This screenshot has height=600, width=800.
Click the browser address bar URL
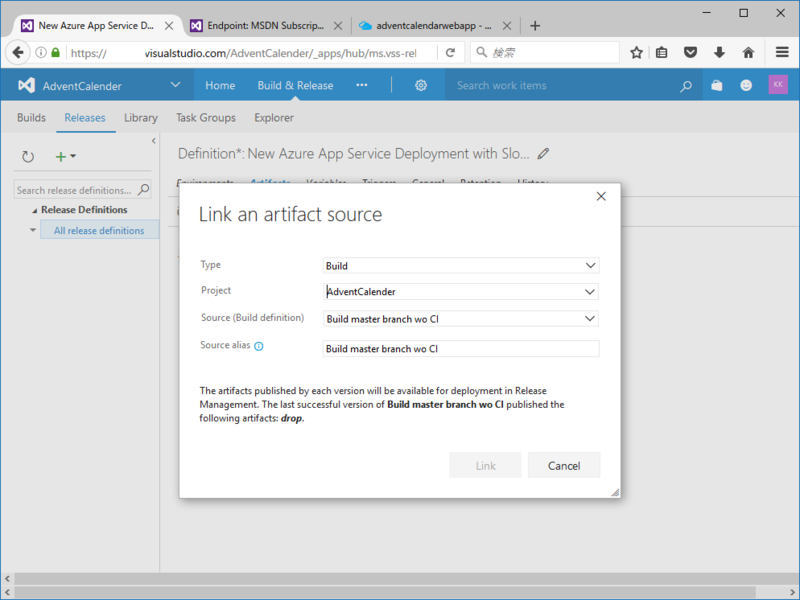[245, 53]
